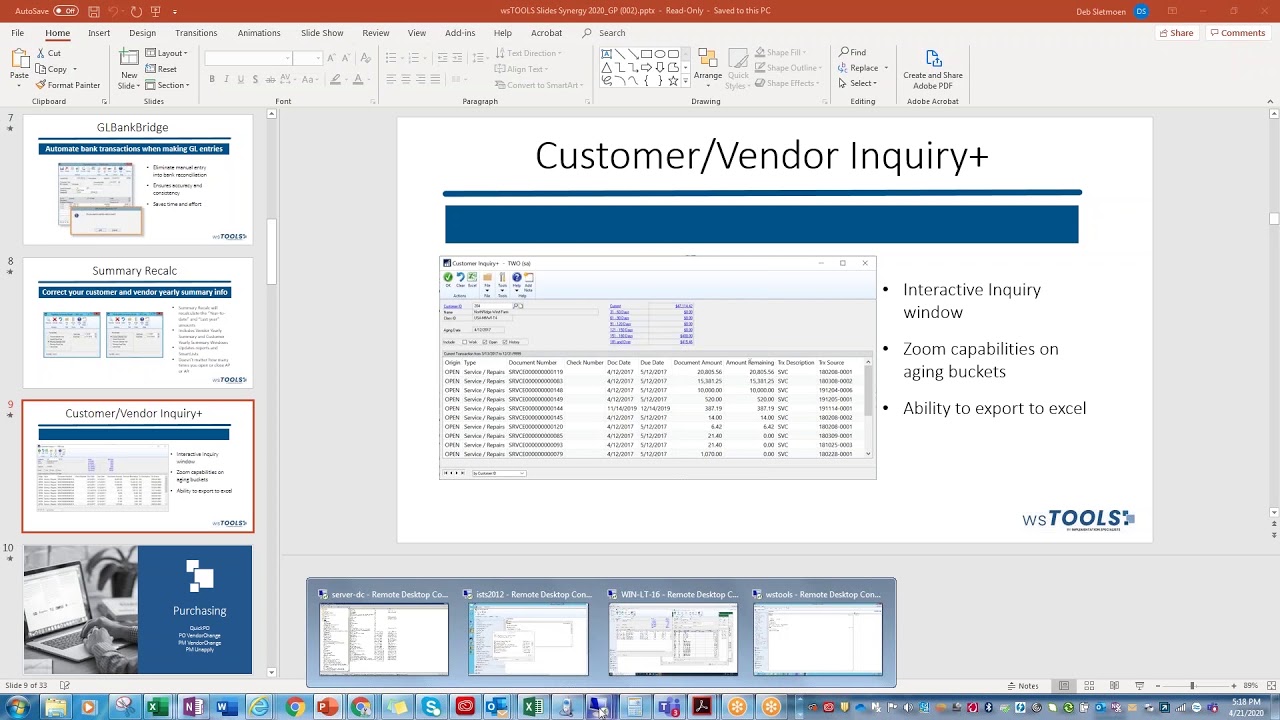Toggle Notes pane in status bar
Viewport: 1280px width, 720px height.
(1022, 686)
